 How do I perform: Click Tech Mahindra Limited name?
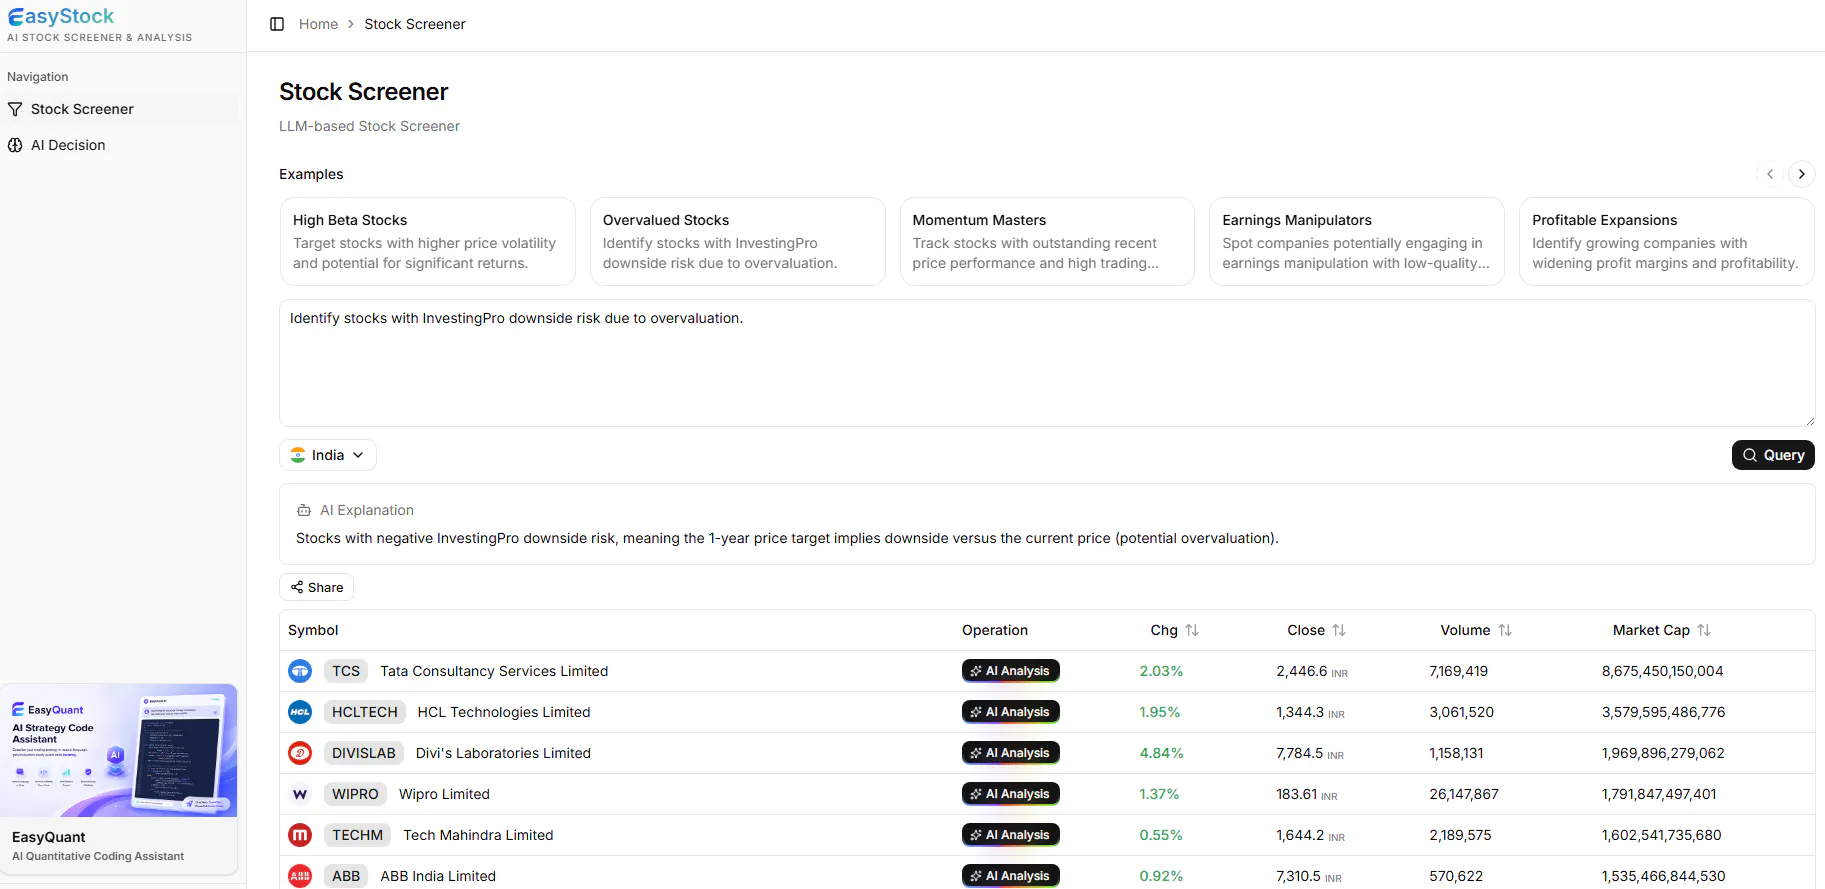pyautogui.click(x=478, y=835)
